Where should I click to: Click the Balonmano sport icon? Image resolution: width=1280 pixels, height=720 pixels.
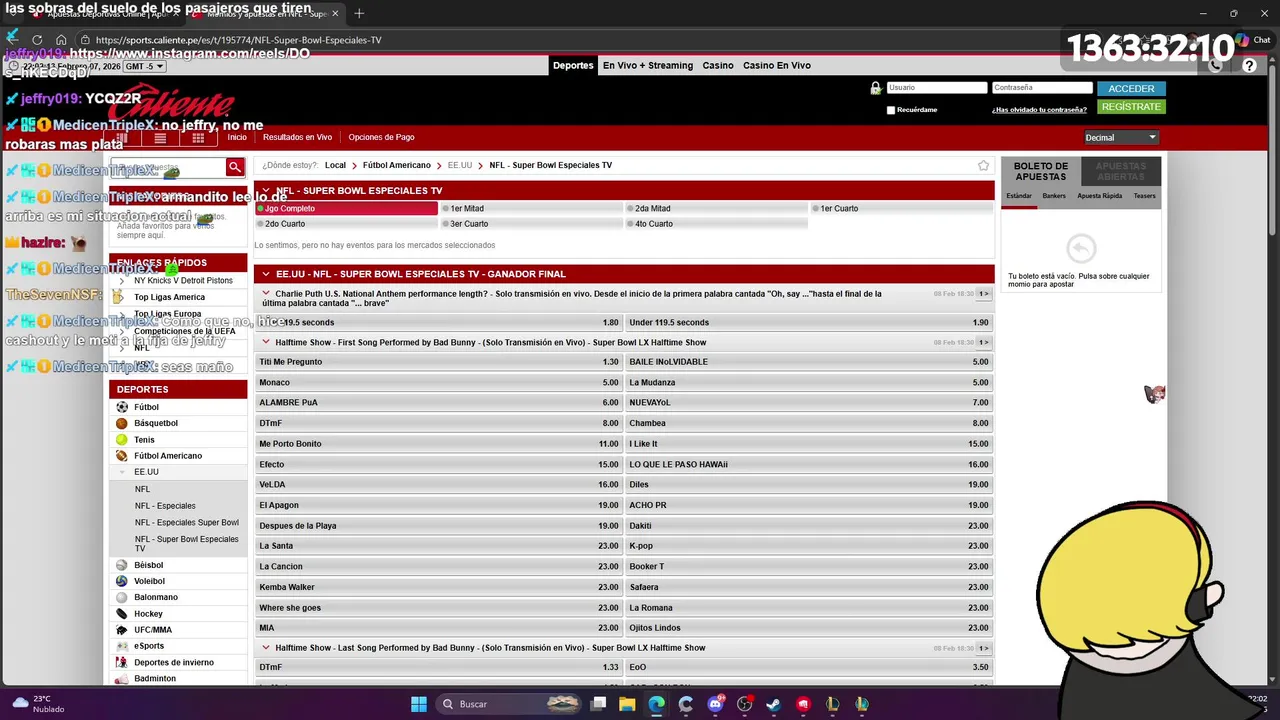(x=122, y=597)
